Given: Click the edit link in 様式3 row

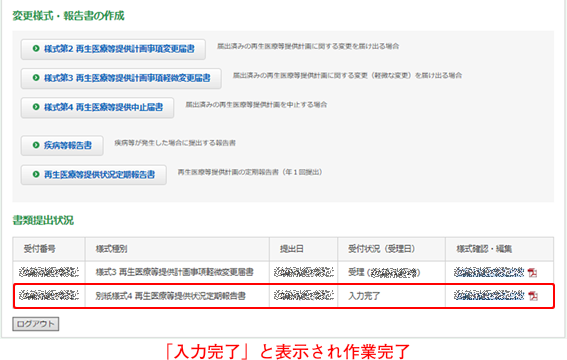Looking at the screenshot, I should (x=489, y=272).
